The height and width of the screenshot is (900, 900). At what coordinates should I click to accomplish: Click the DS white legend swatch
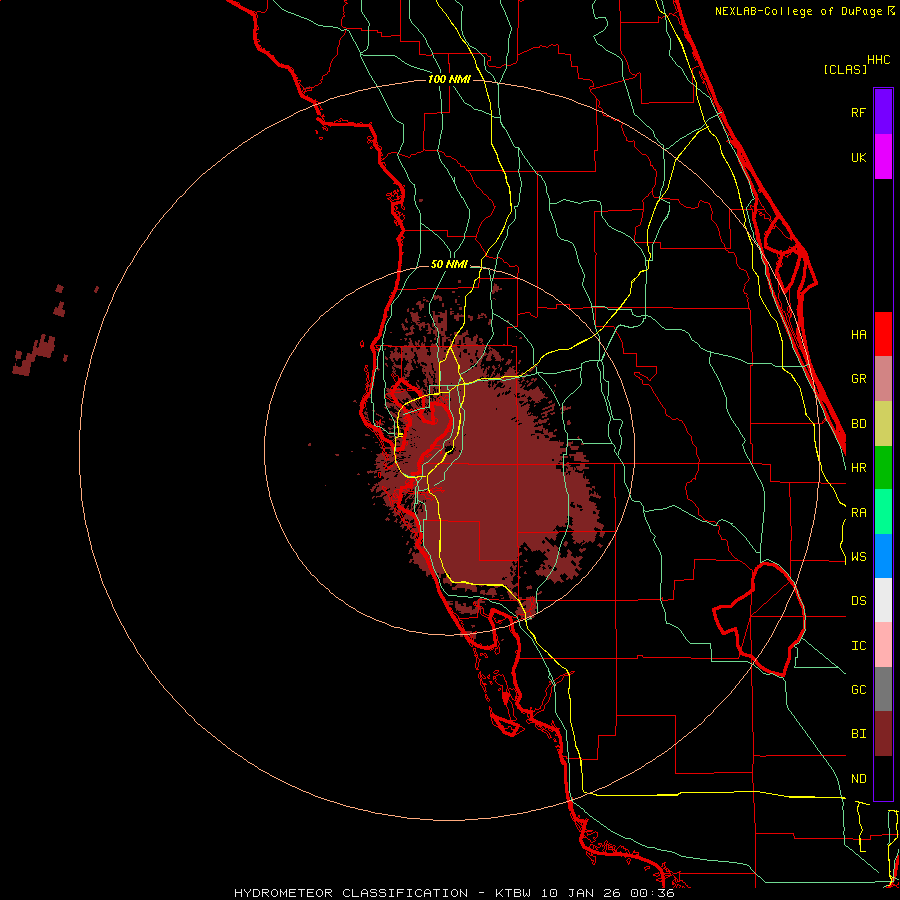point(883,600)
